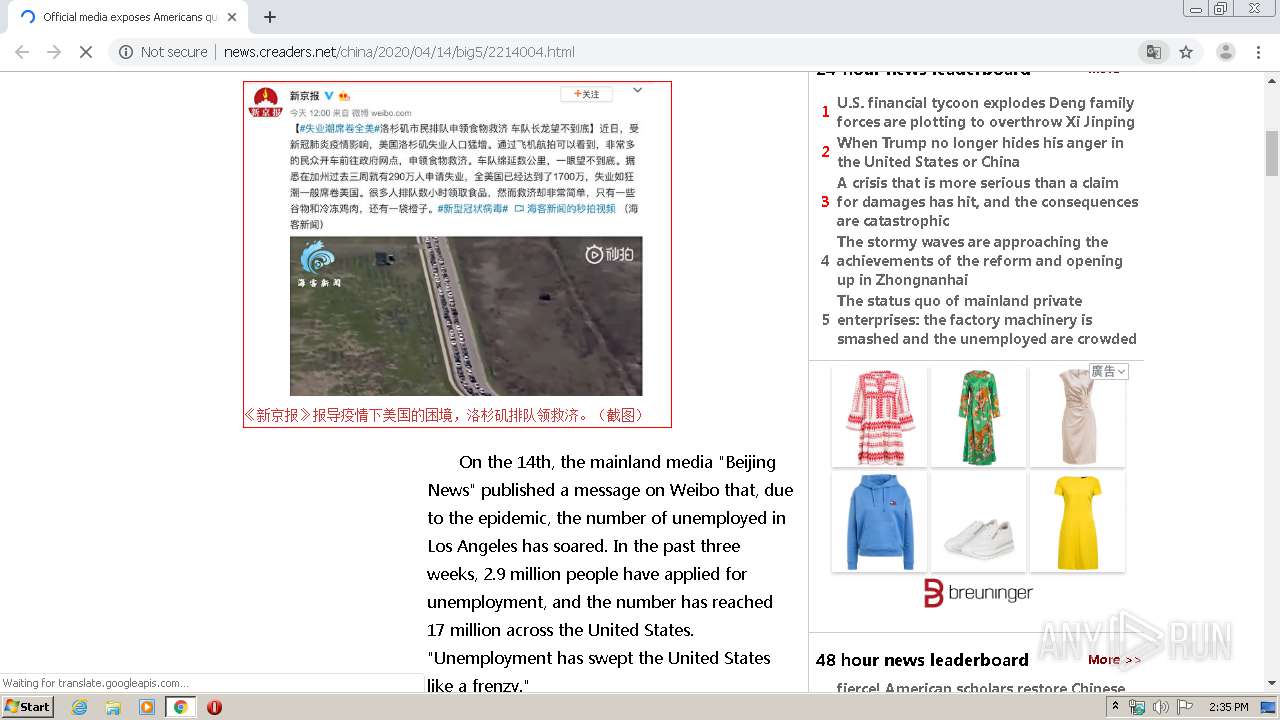Viewport: 1280px width, 720px height.
Task: Click the breuninger logo
Action: 978,593
